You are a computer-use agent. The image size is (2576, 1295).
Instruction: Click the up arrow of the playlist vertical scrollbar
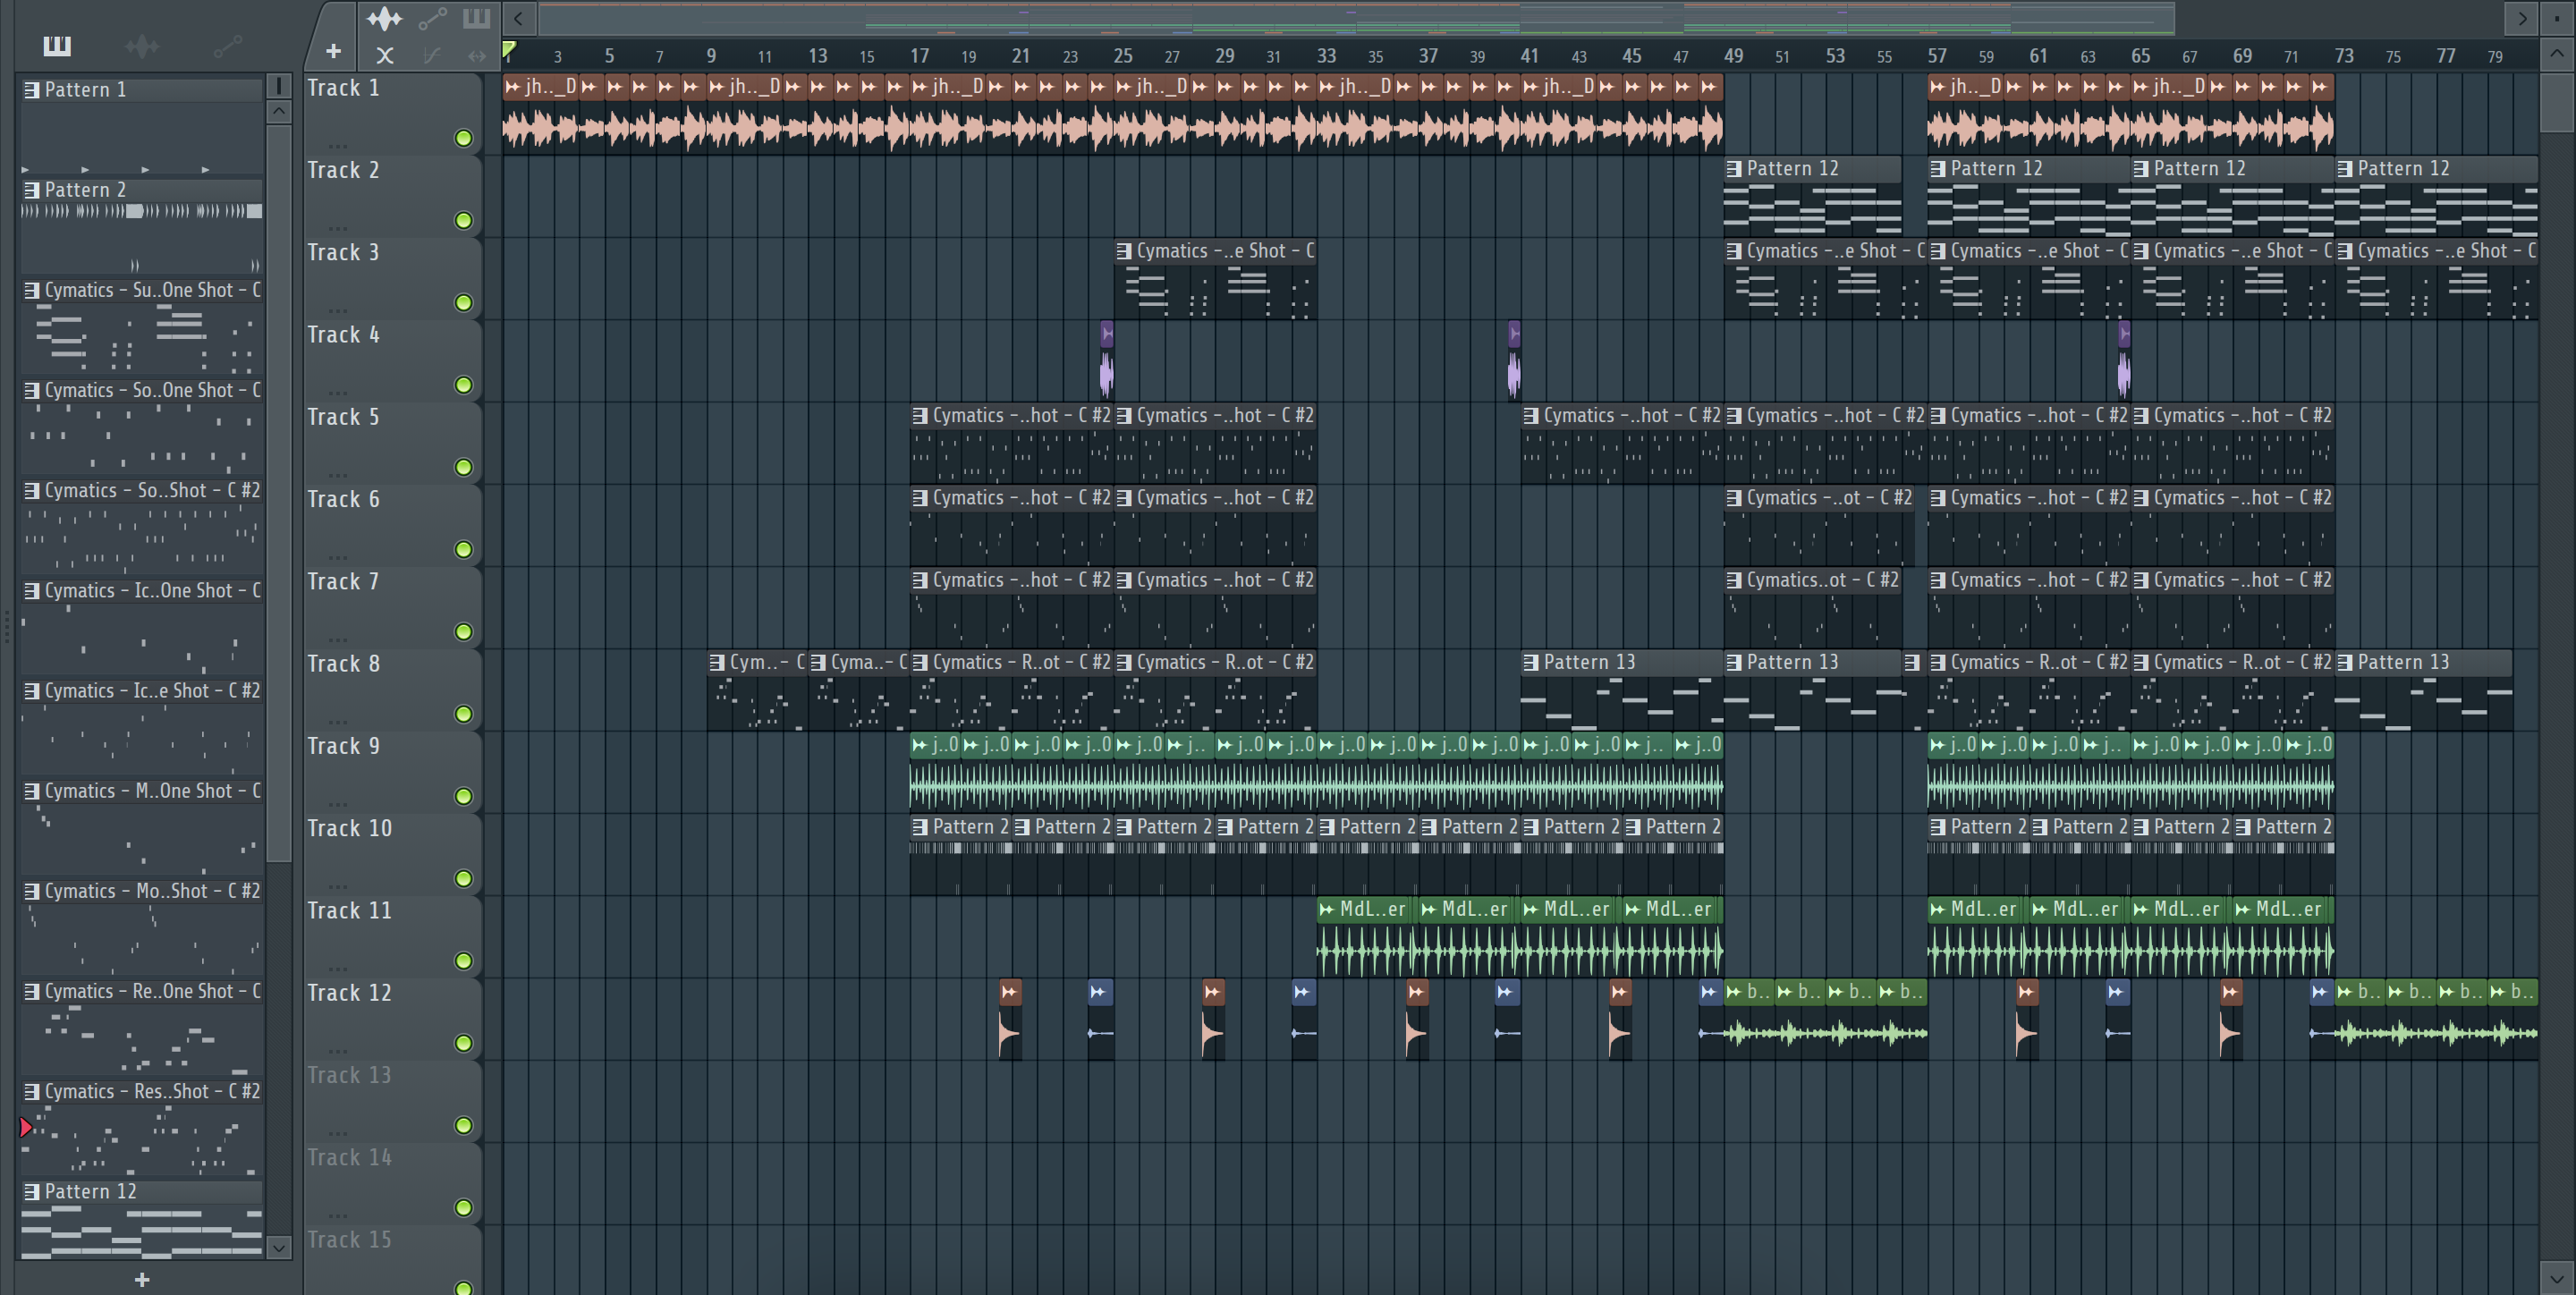(2557, 55)
